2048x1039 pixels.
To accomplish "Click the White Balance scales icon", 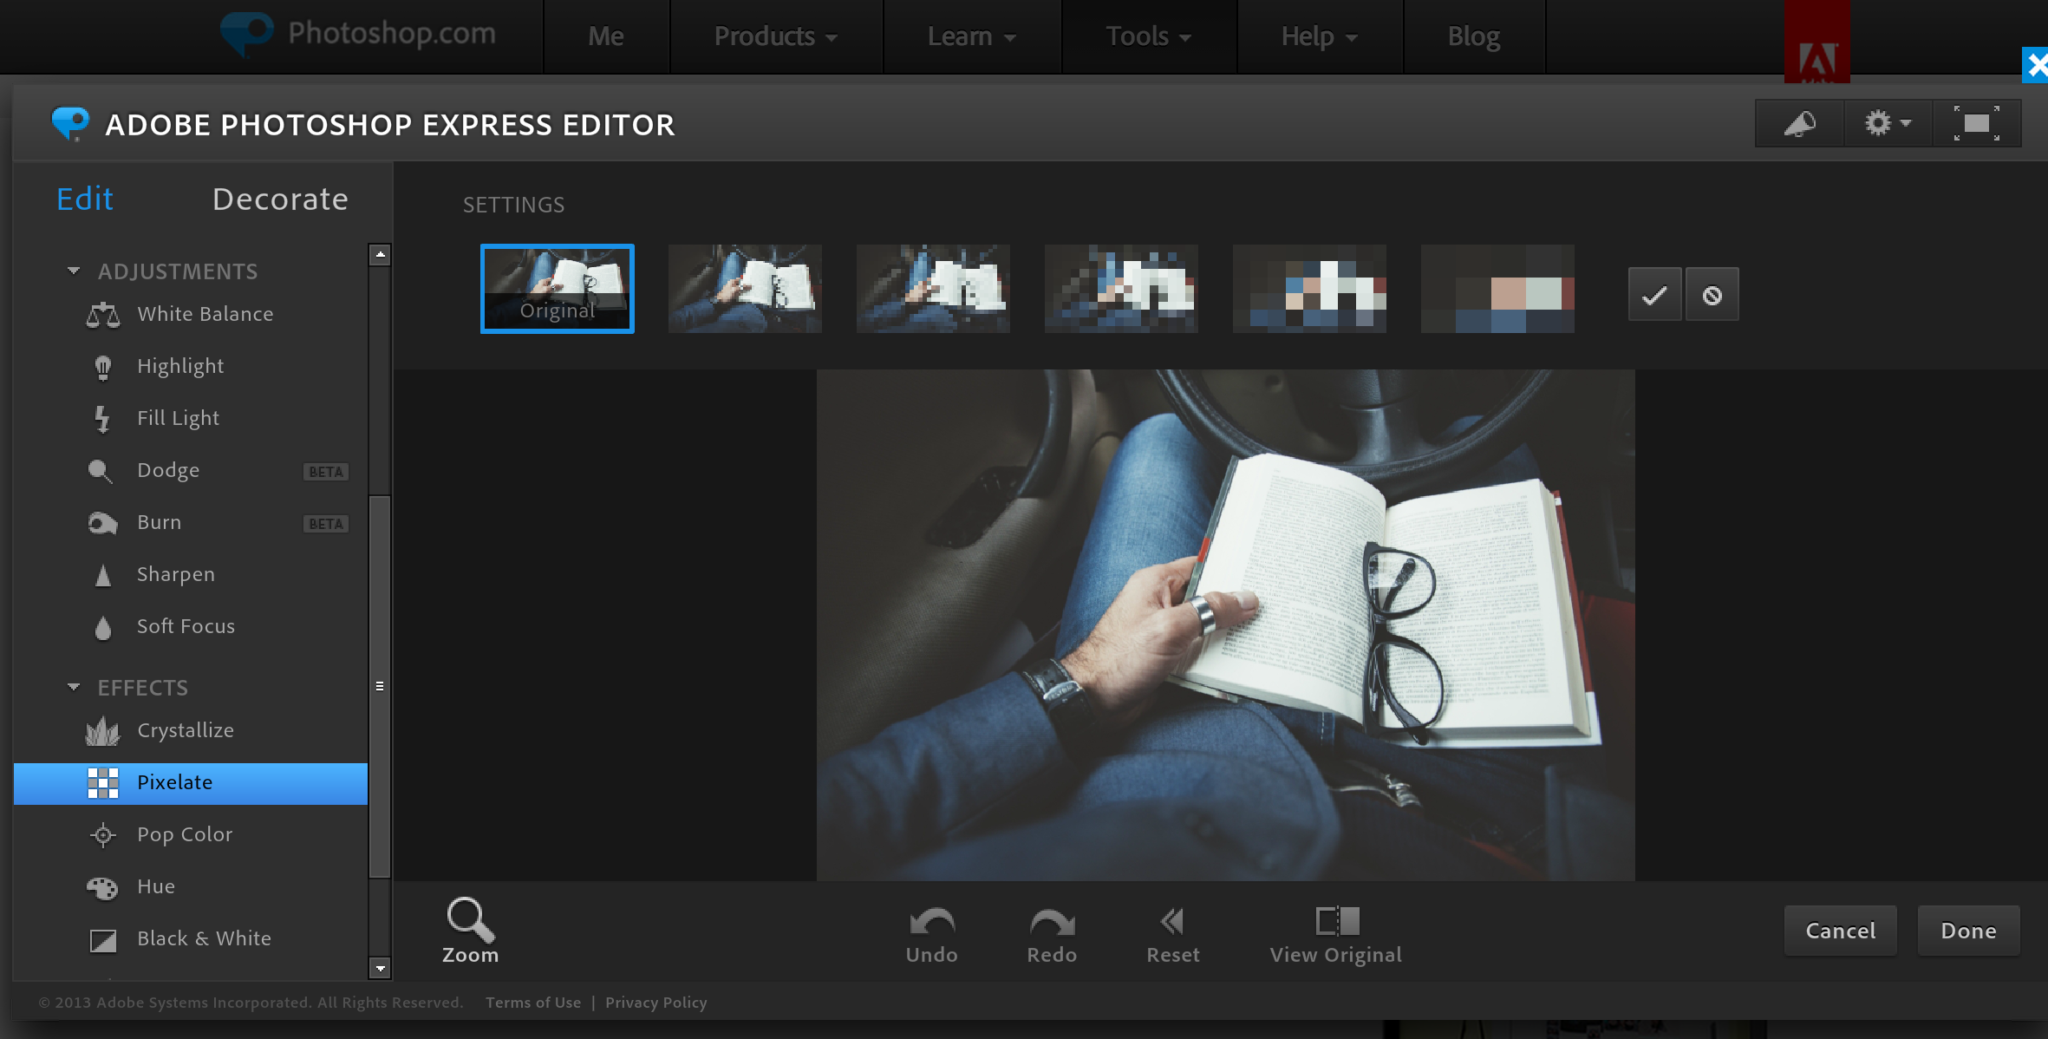I will tap(103, 315).
